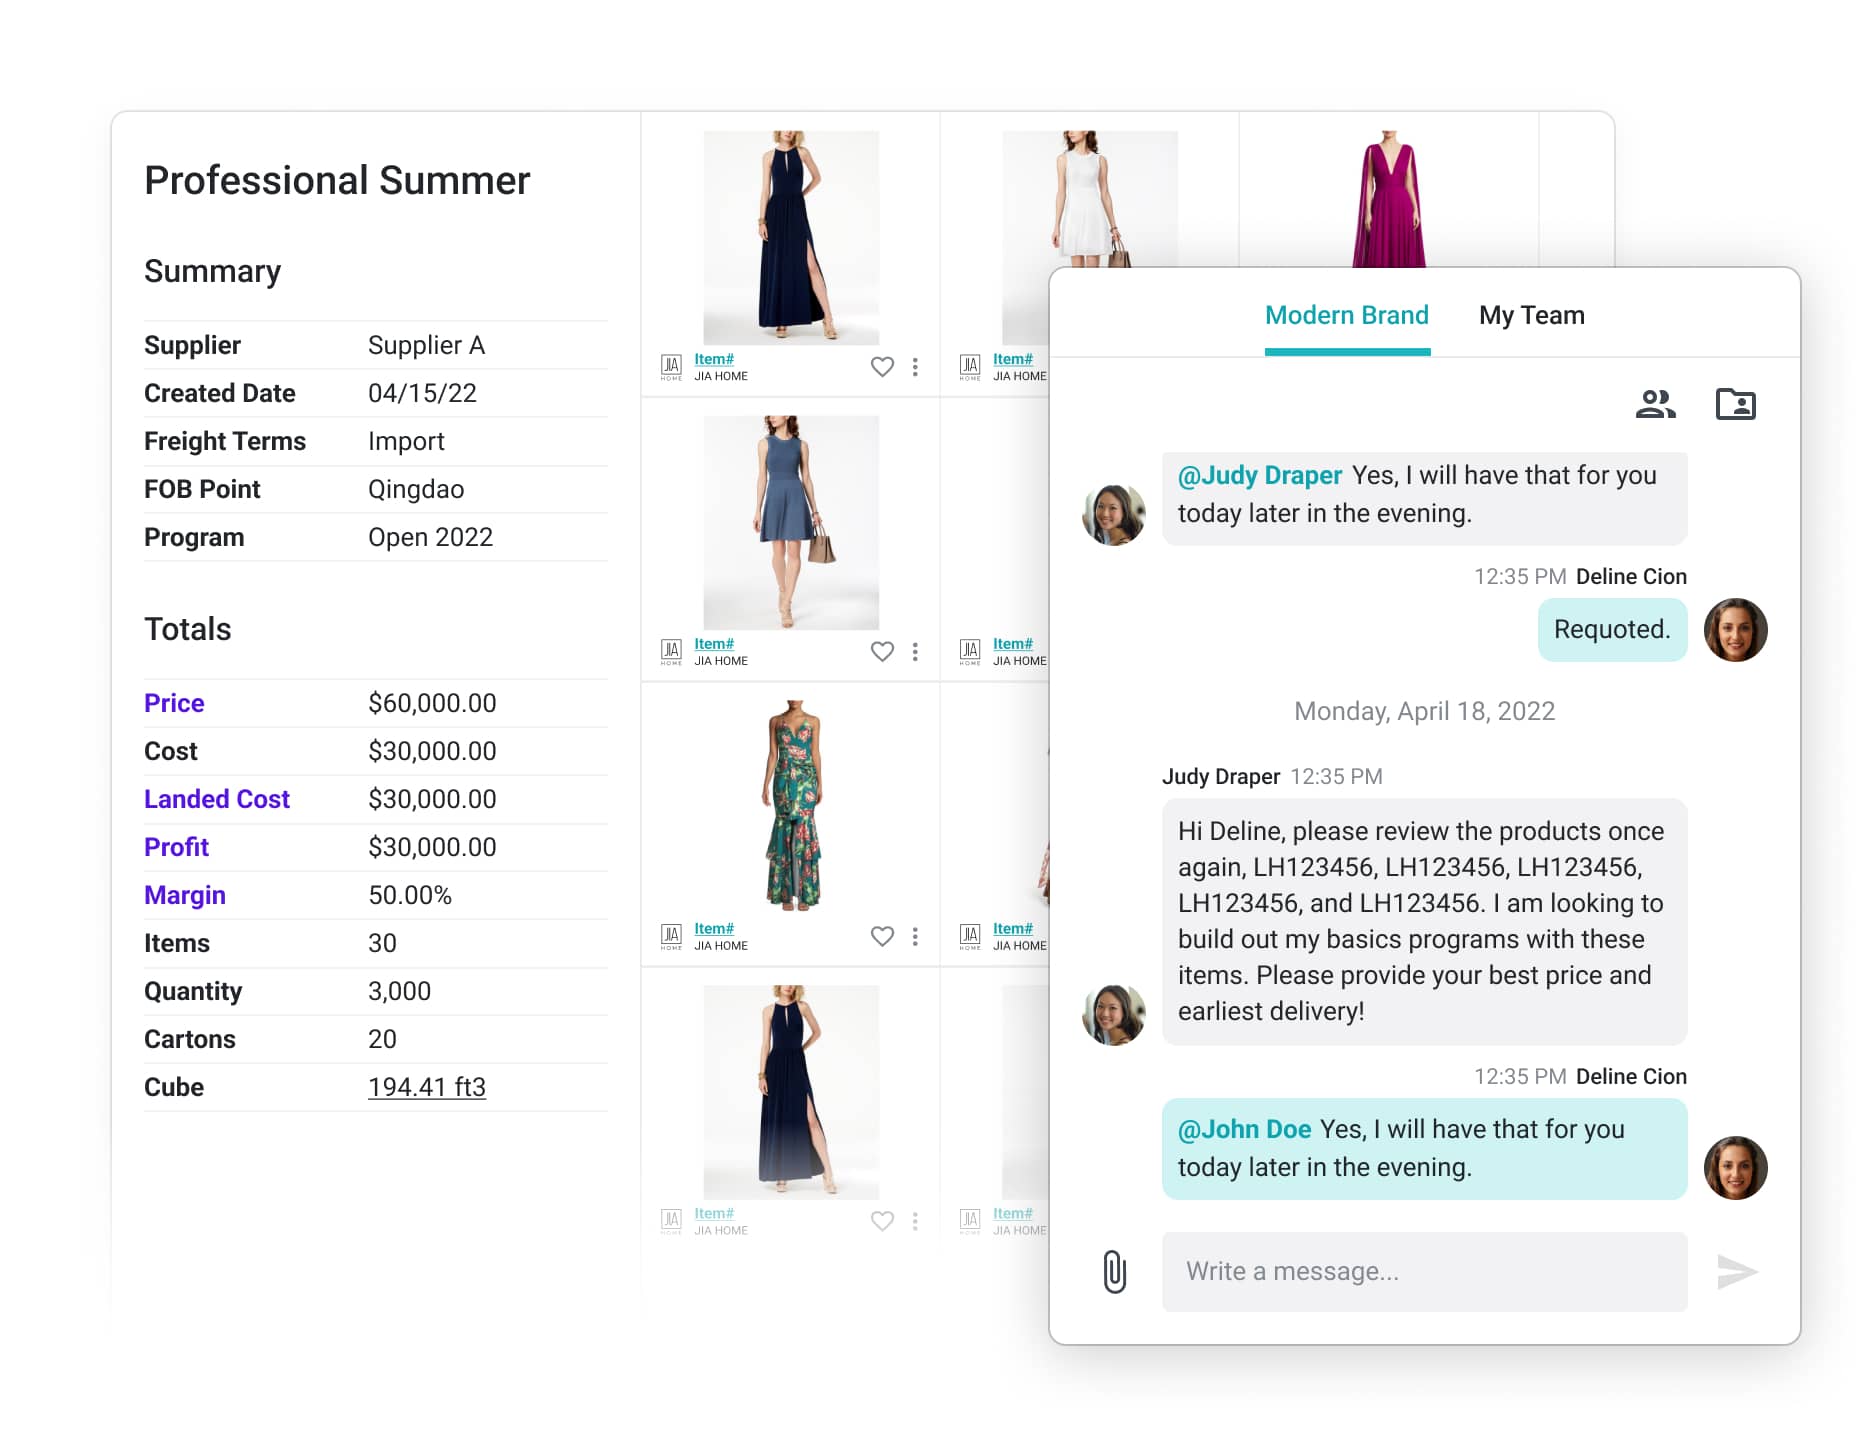Expand three-dot menu for blue skater dress
The height and width of the screenshot is (1456, 1872).
(x=915, y=652)
